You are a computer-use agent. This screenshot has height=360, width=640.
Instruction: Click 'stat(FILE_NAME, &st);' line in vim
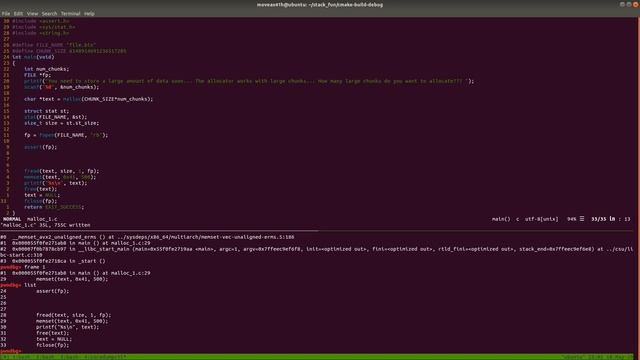point(56,117)
